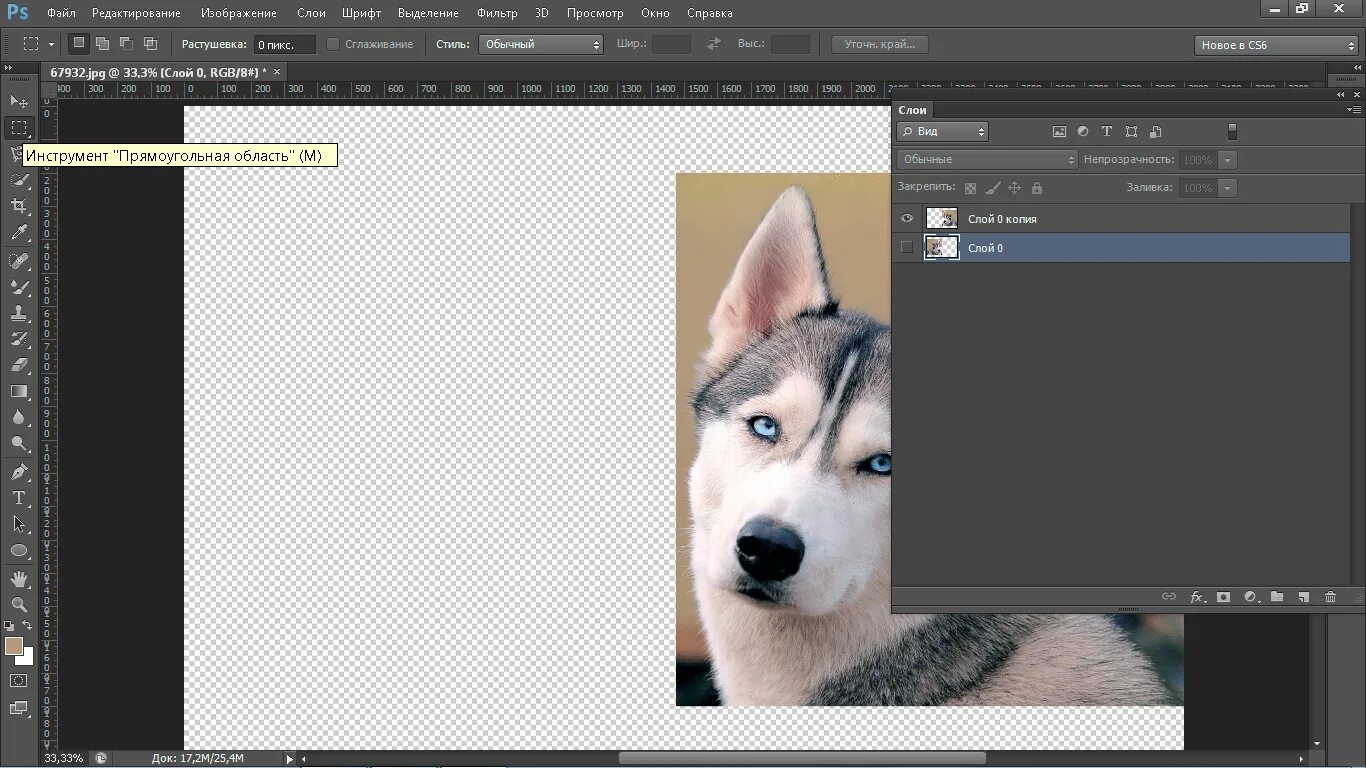
Task: Add a layer mask from the Layers panel footer
Action: click(1223, 597)
